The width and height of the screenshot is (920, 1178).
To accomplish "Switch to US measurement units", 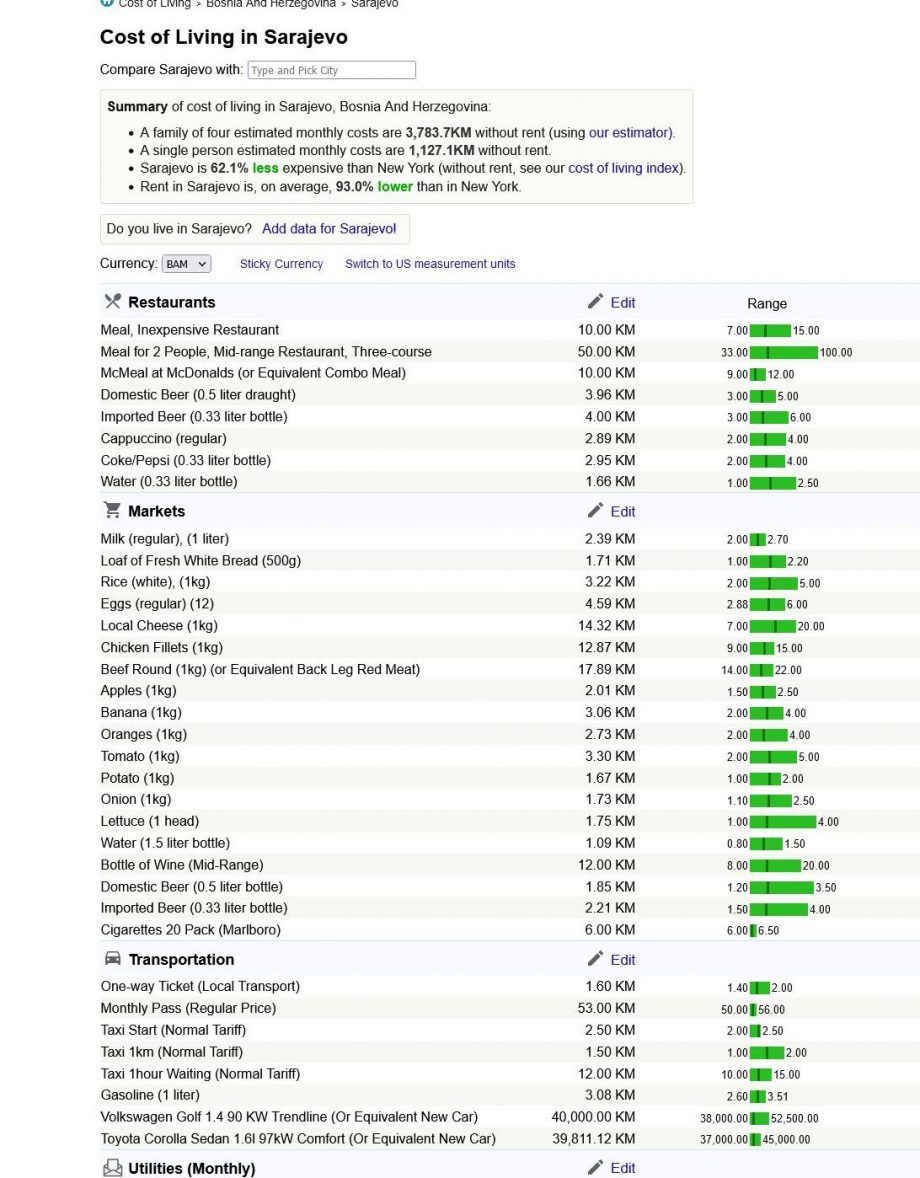I will click(430, 264).
